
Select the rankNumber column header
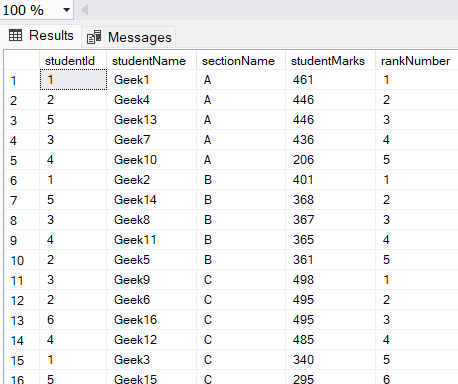click(x=417, y=61)
